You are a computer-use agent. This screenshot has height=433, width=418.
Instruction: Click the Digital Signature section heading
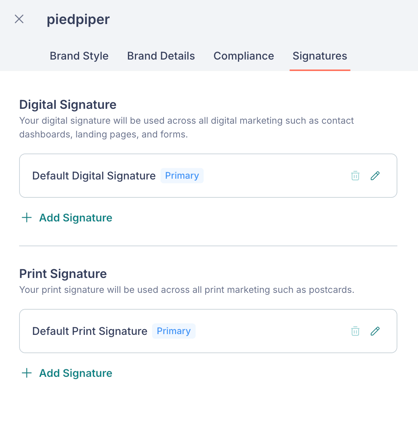pos(68,105)
